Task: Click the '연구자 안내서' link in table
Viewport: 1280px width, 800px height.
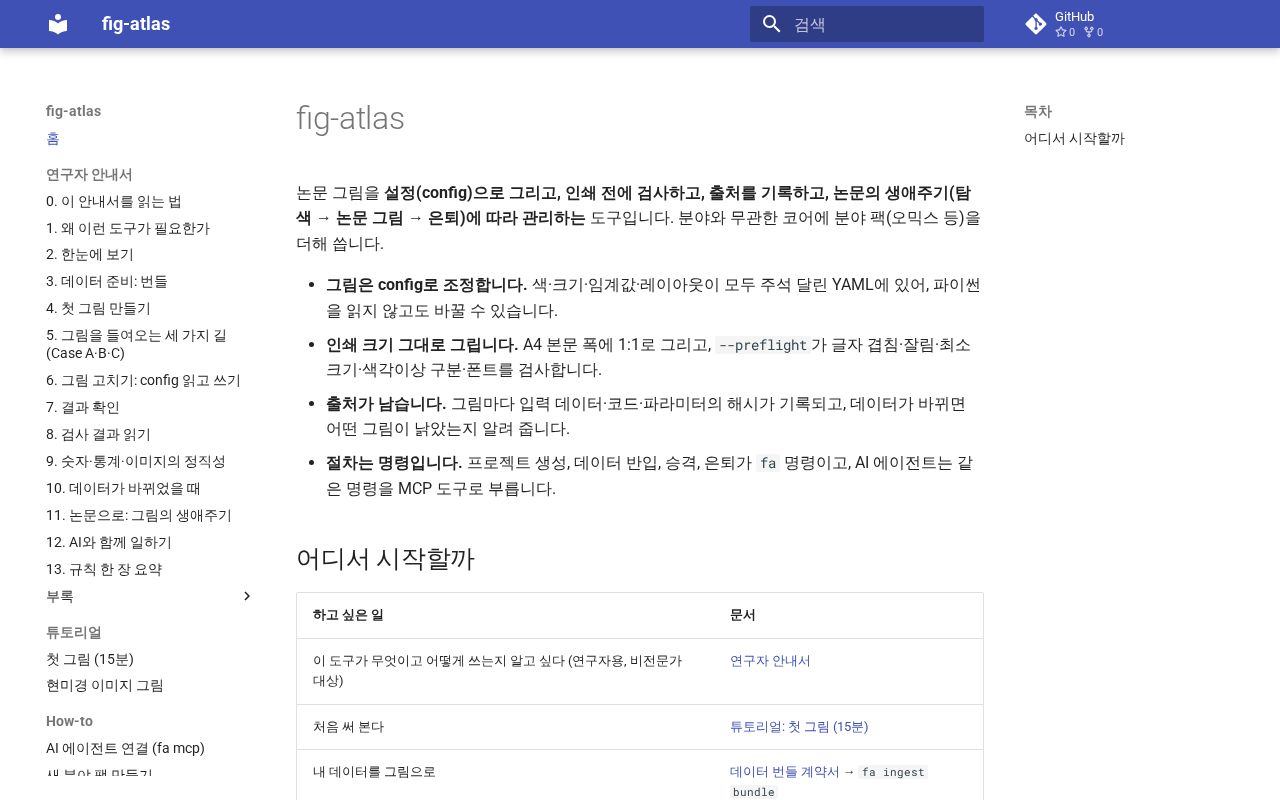Action: (770, 661)
